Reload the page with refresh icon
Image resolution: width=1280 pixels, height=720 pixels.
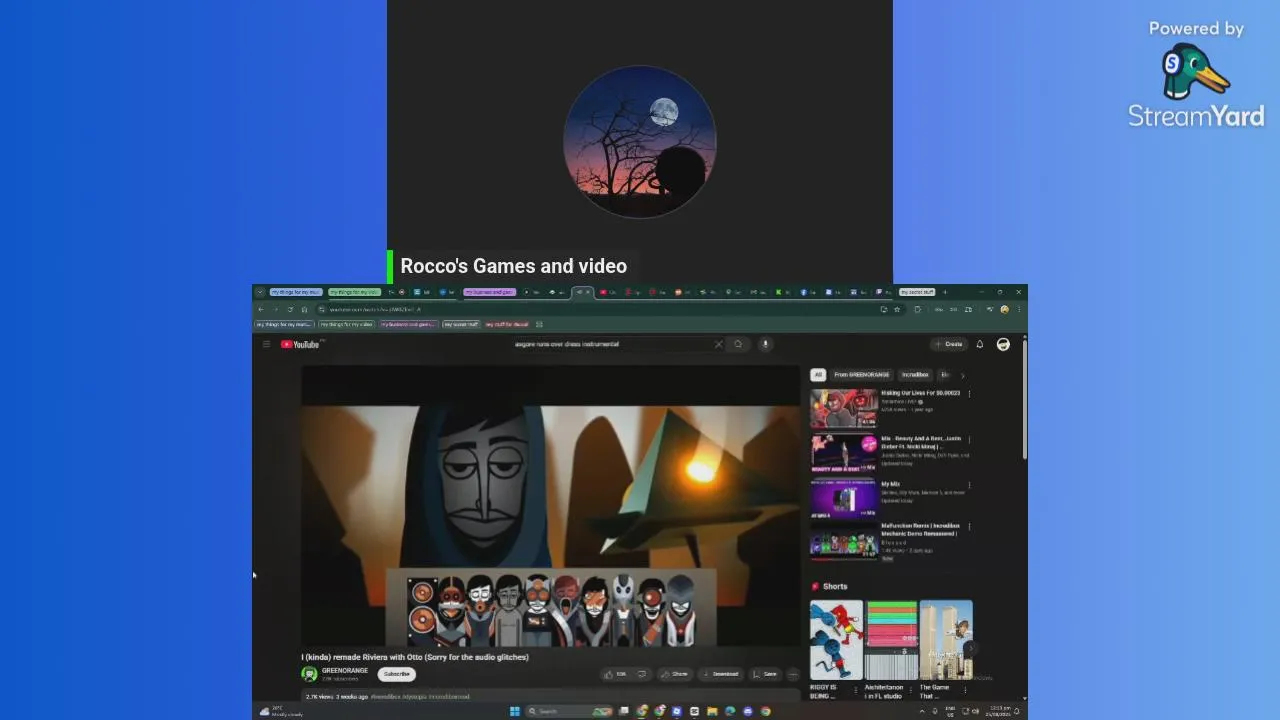click(x=290, y=309)
